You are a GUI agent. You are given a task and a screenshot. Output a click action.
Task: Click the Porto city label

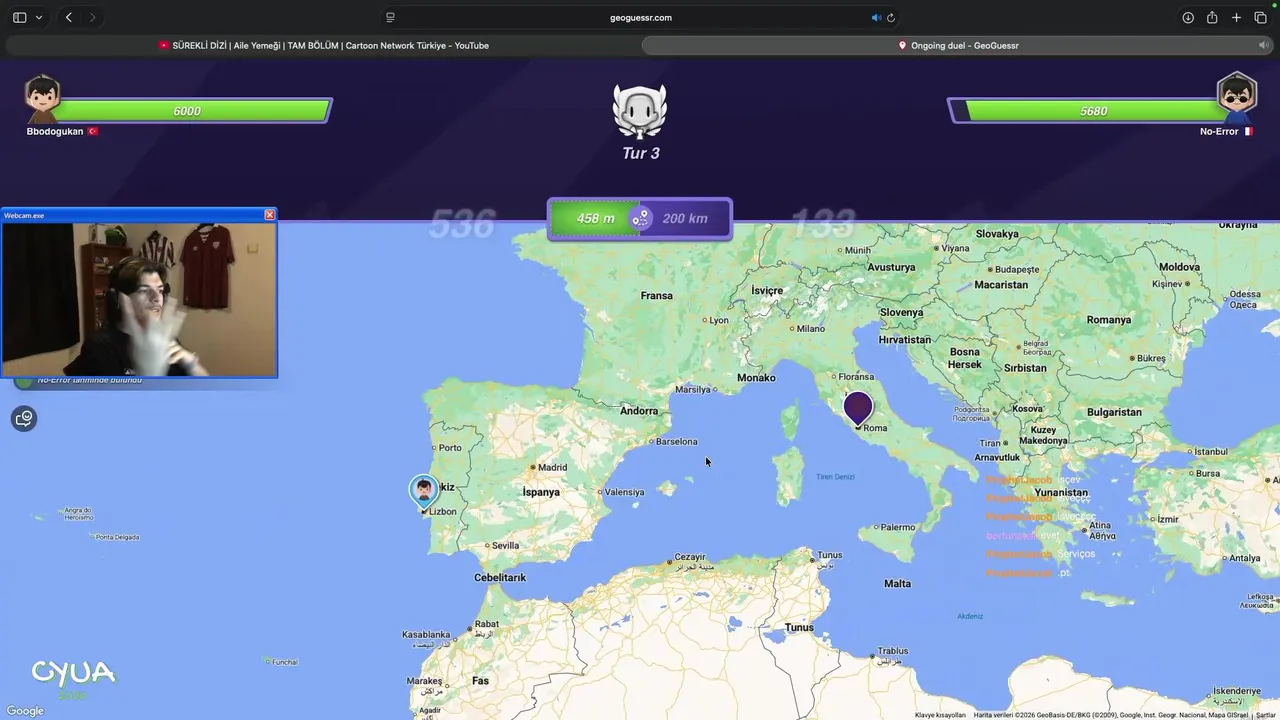click(x=450, y=447)
